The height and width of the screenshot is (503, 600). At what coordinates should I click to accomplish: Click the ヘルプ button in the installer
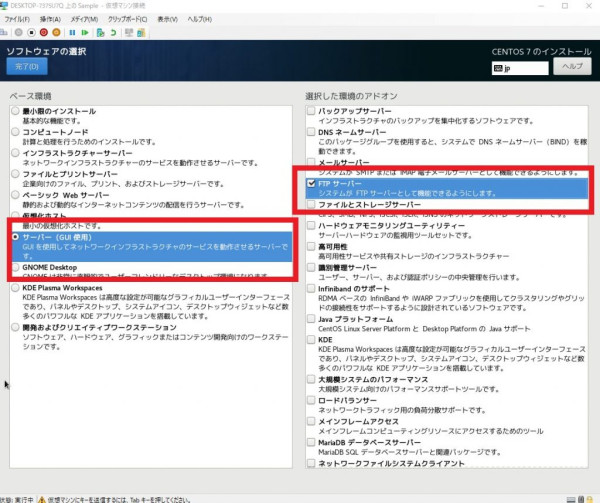point(570,65)
